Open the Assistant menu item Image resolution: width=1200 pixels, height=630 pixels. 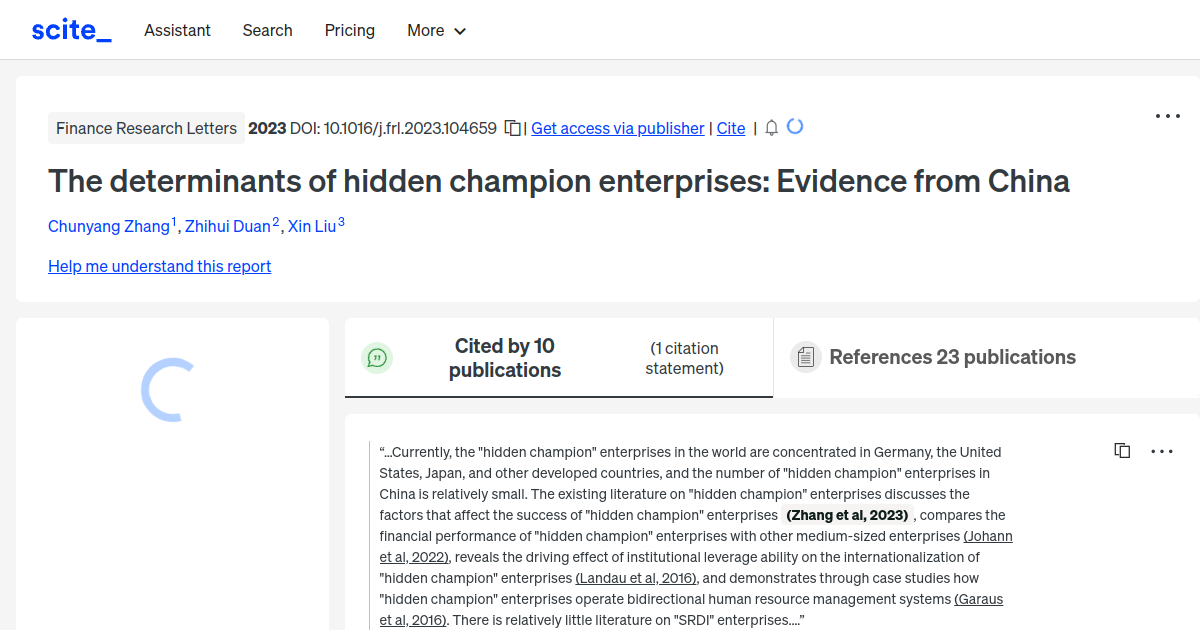pyautogui.click(x=177, y=31)
